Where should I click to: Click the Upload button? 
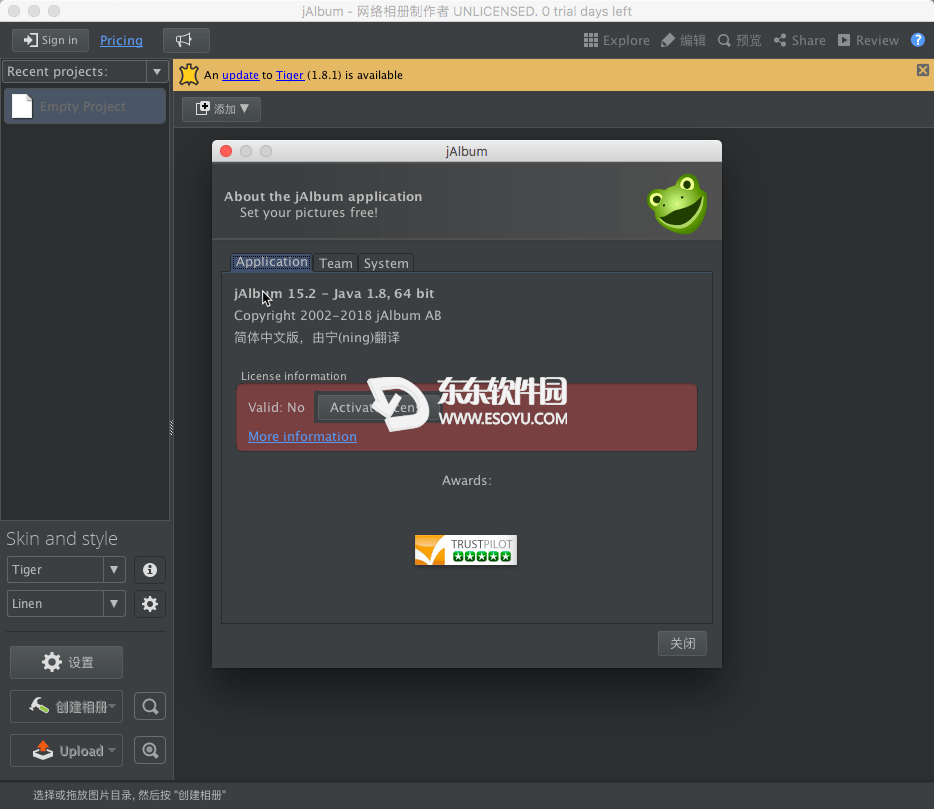(x=66, y=751)
